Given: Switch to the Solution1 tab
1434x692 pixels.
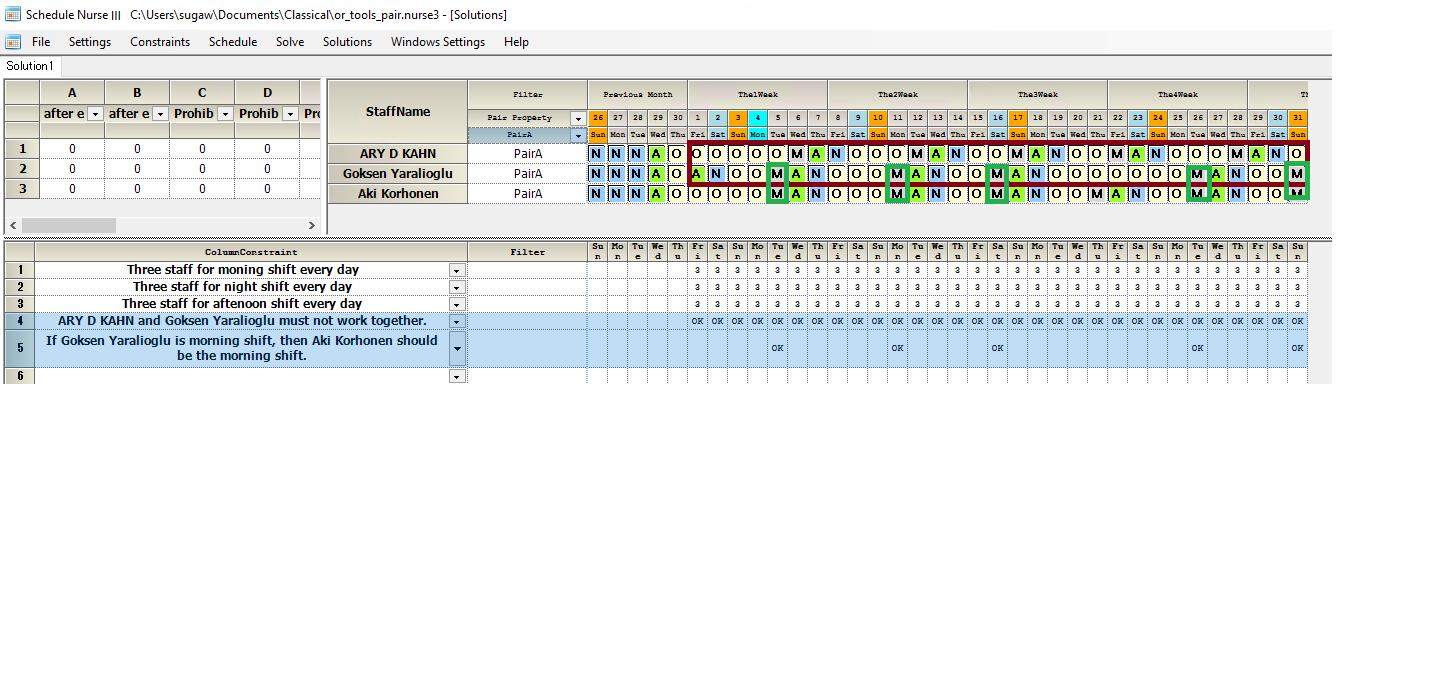Looking at the screenshot, I should click(x=30, y=66).
